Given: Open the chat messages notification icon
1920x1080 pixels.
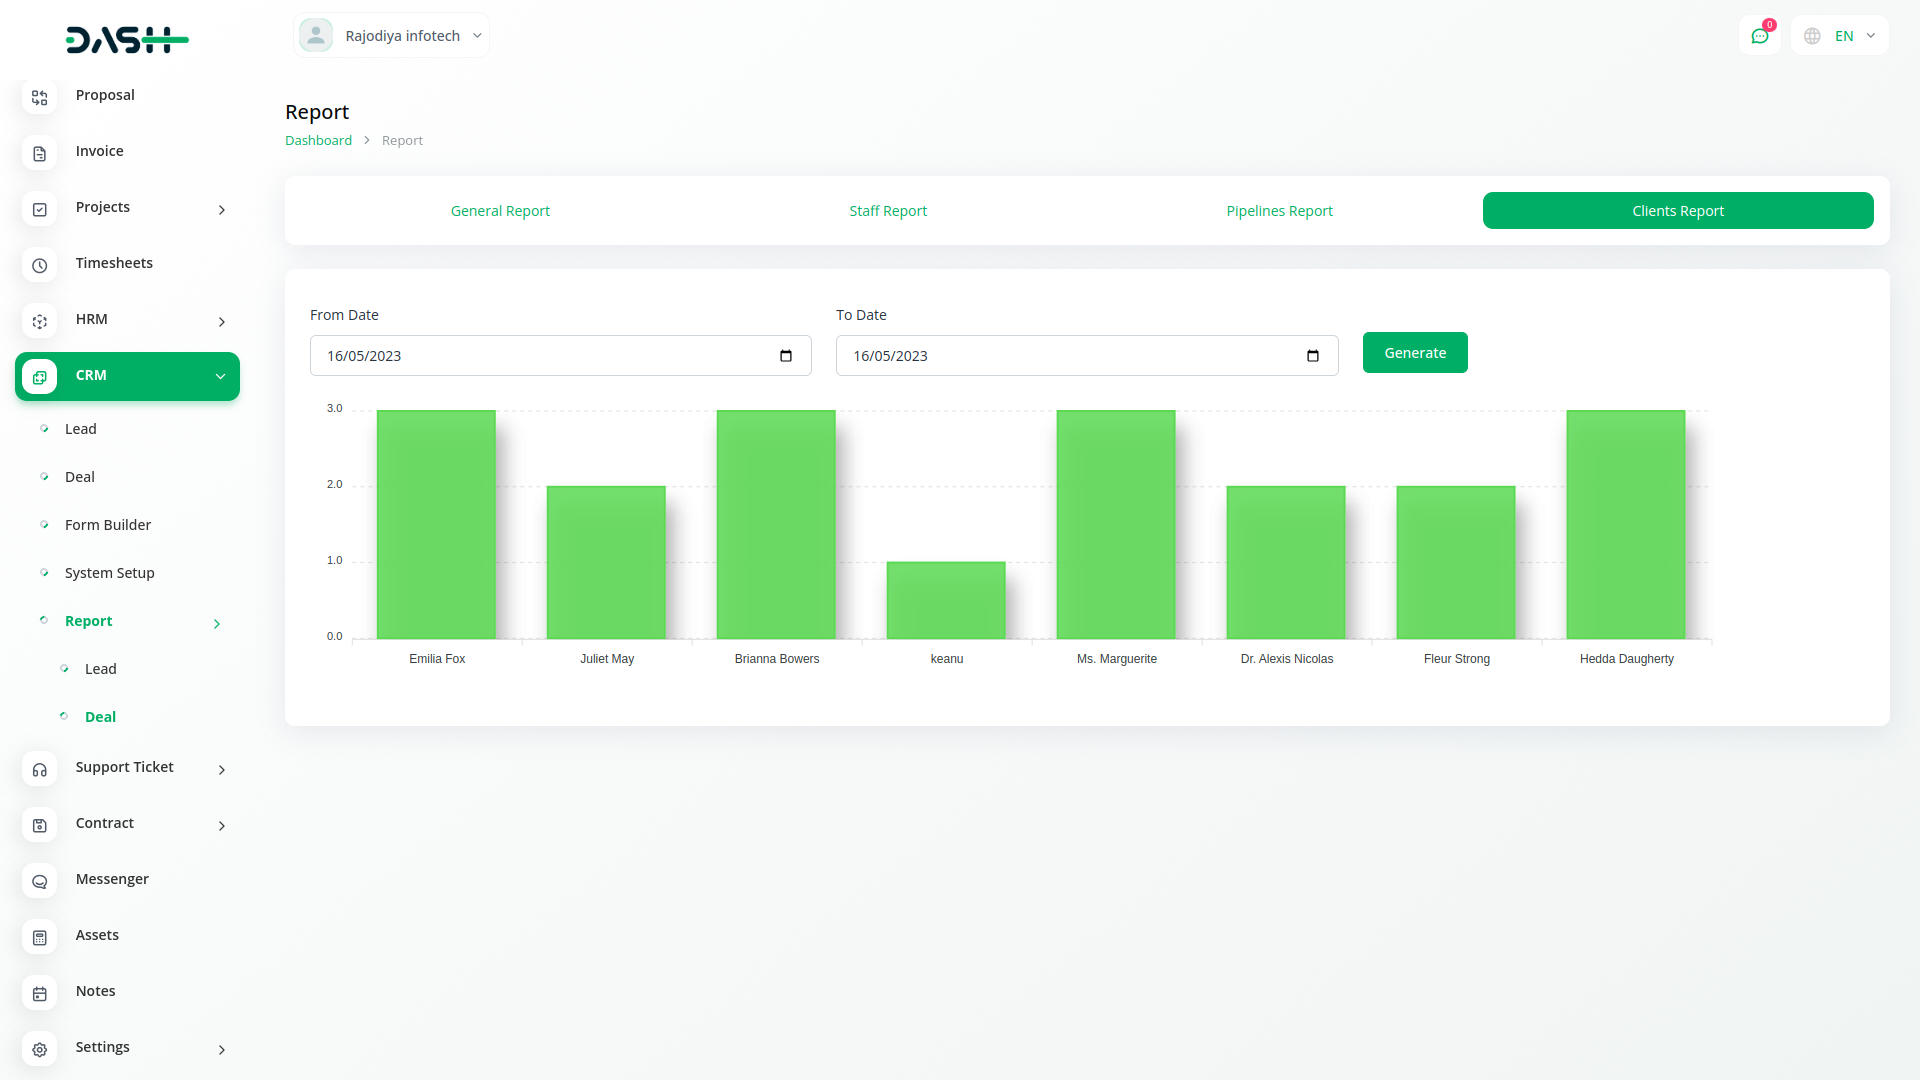Looking at the screenshot, I should (x=1759, y=36).
